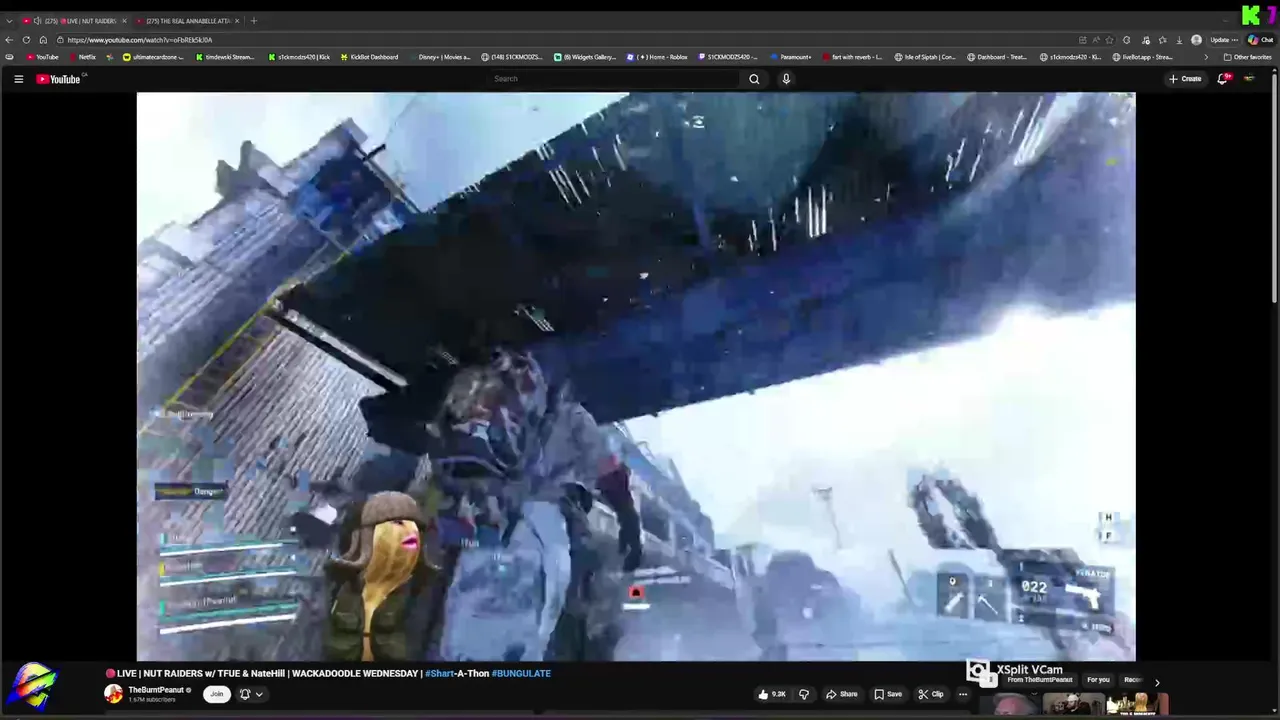Open the livebot.app bookmark
Image resolution: width=1280 pixels, height=720 pixels.
pyautogui.click(x=1141, y=57)
